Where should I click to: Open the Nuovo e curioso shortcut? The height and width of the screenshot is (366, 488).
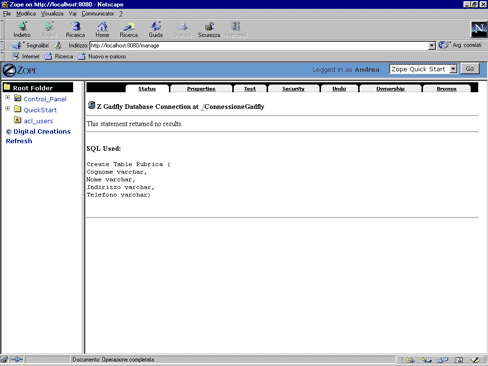(102, 56)
